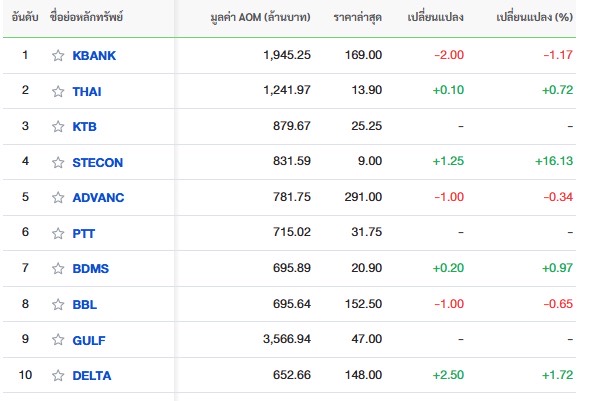Screen dimensions: 589x401
Task: Toggle the favorite star for KBANK
Action: 58,56
